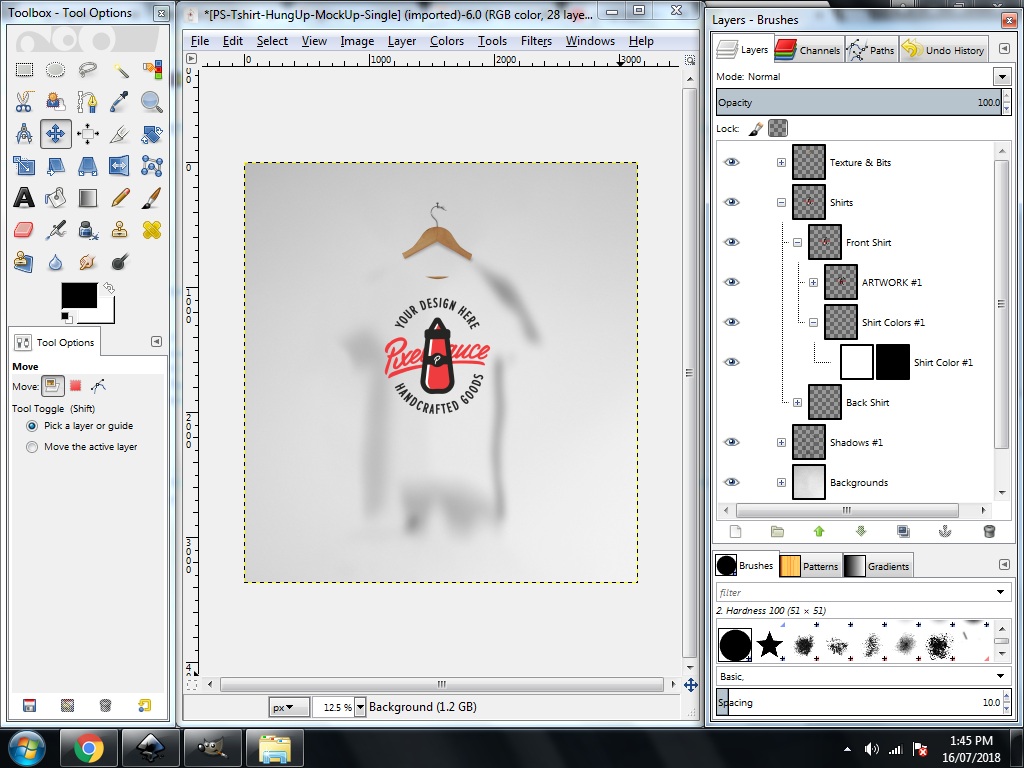Select the Paintbrush tool
The image size is (1024, 768).
151,198
